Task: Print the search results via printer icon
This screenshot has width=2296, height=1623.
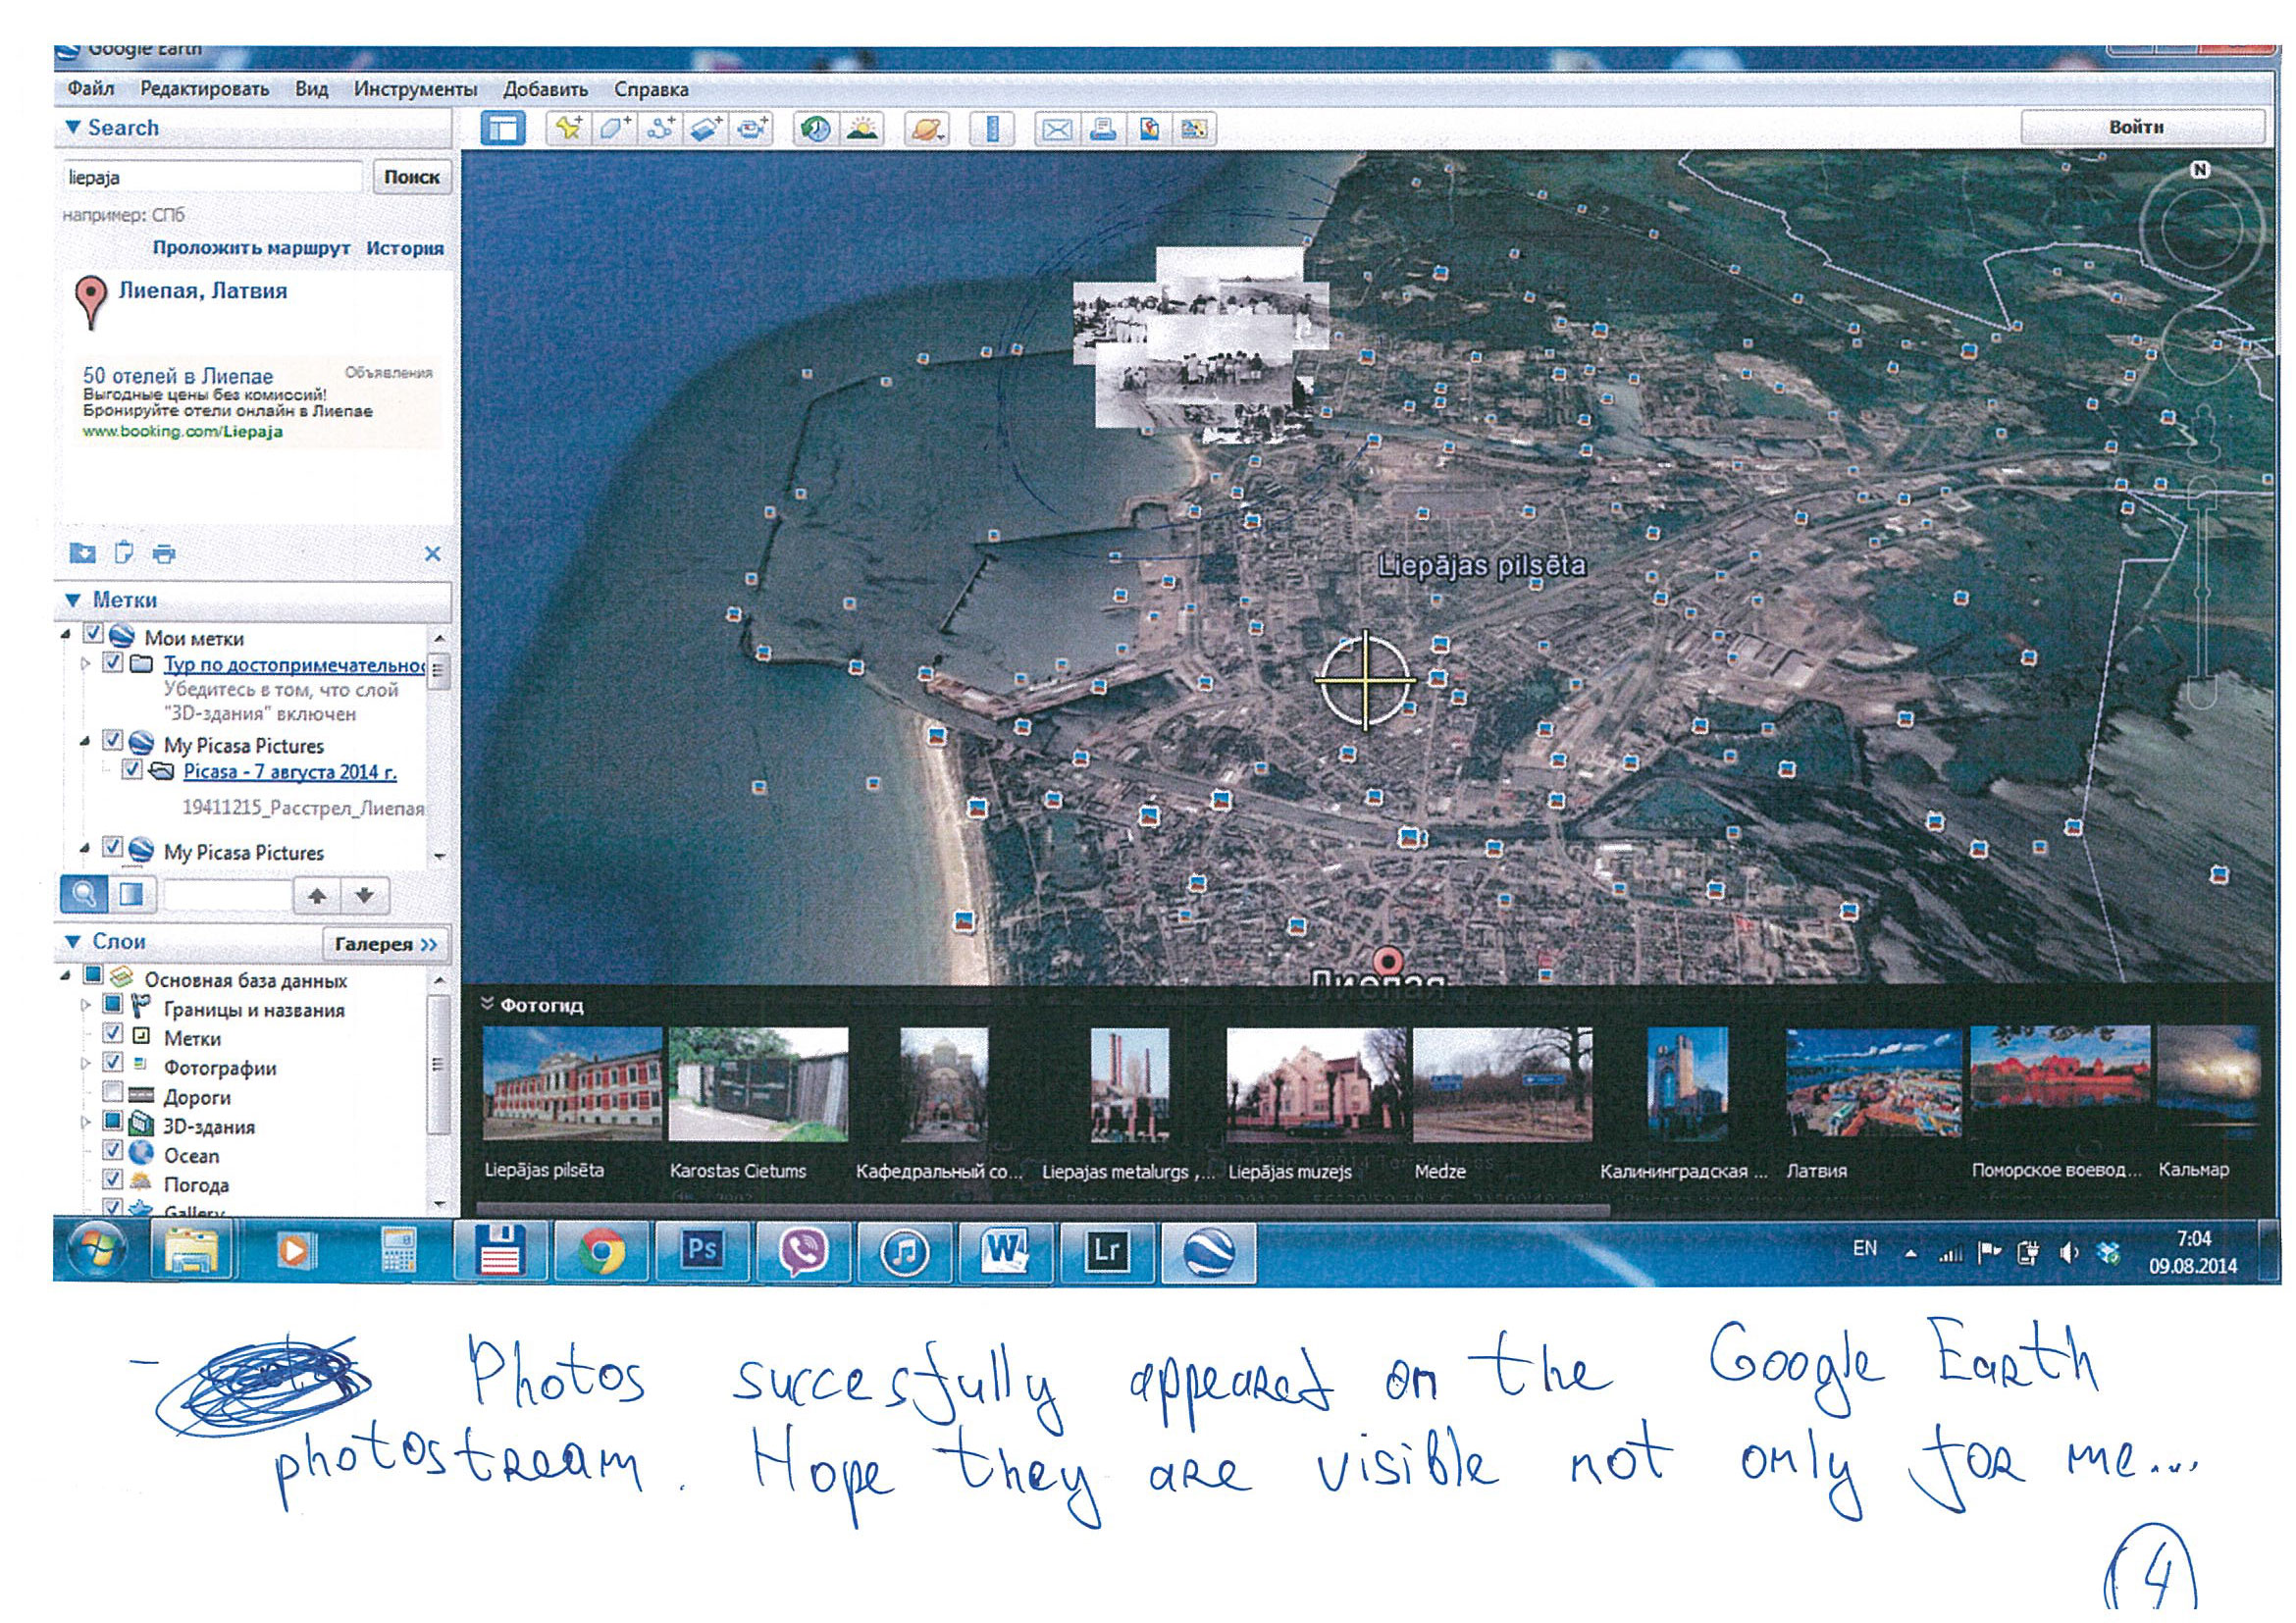Action: pos(165,553)
